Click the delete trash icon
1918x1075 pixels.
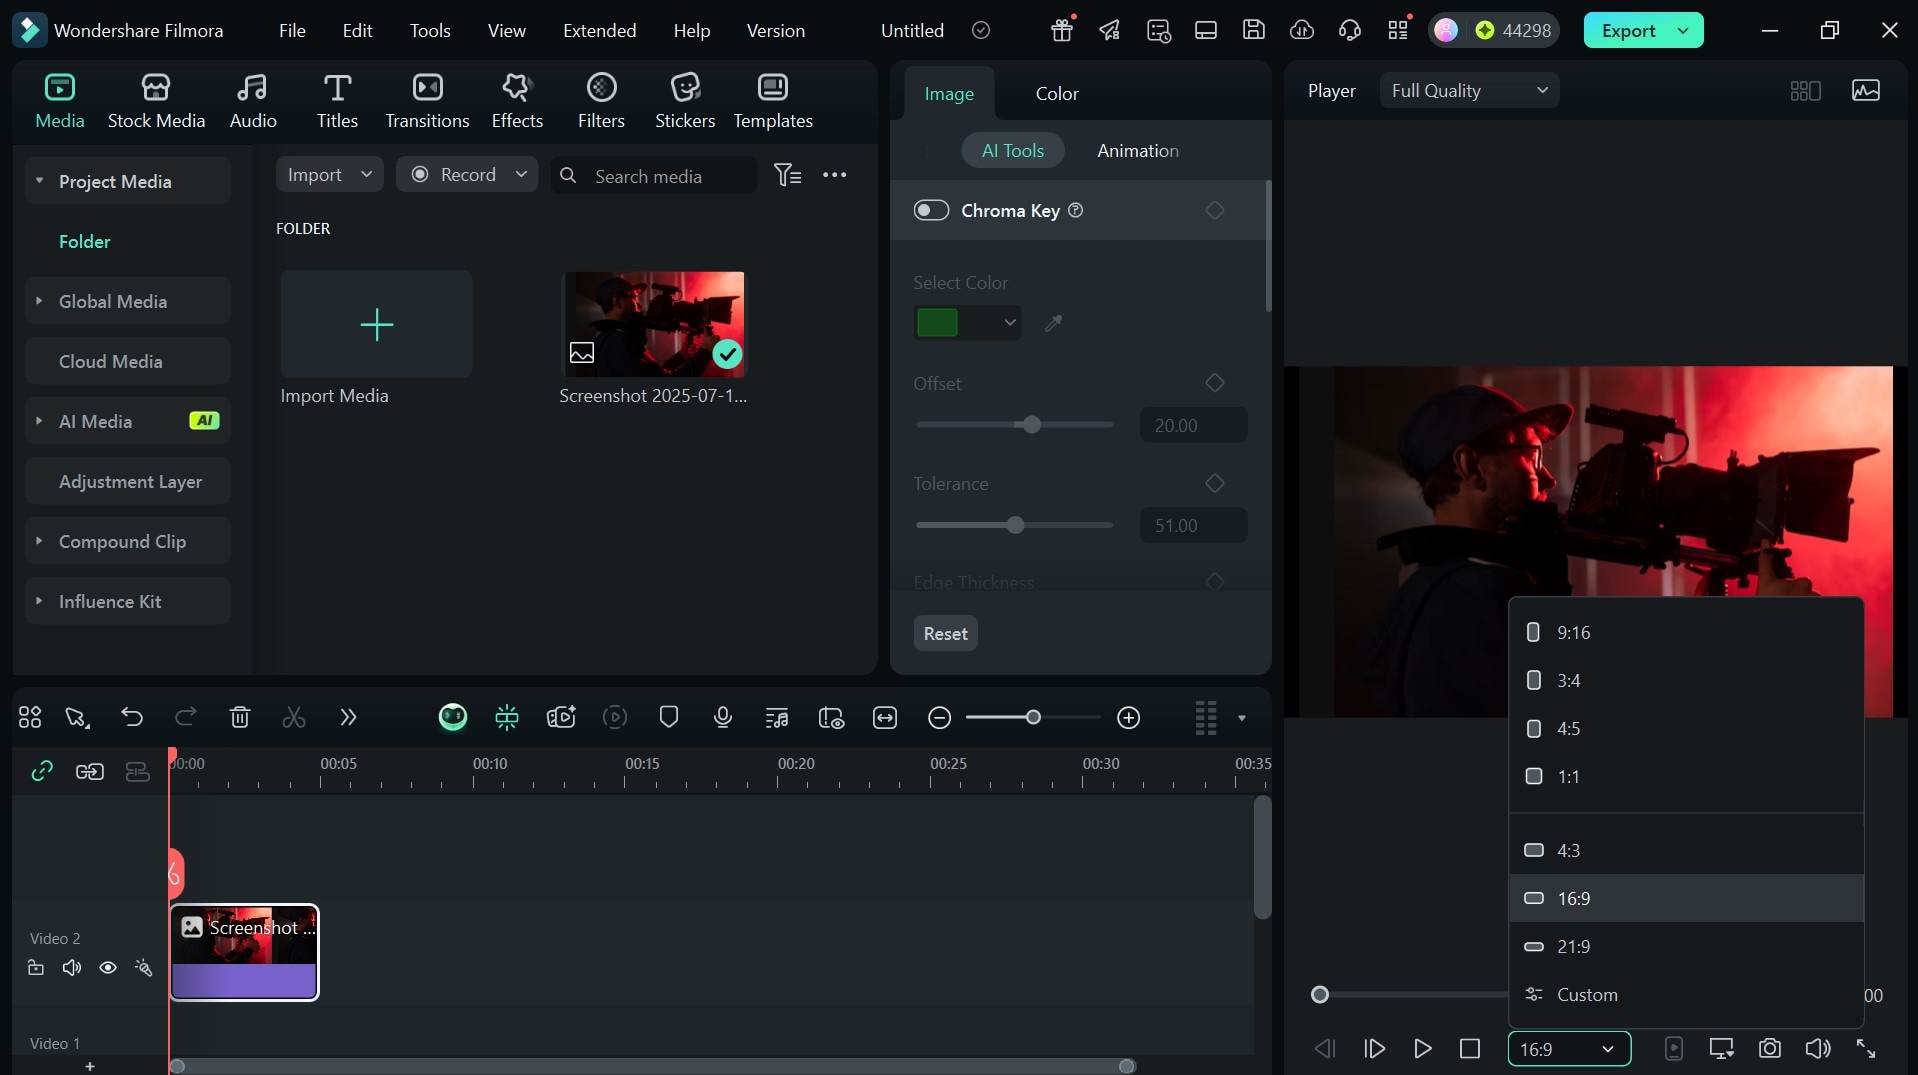(240, 717)
